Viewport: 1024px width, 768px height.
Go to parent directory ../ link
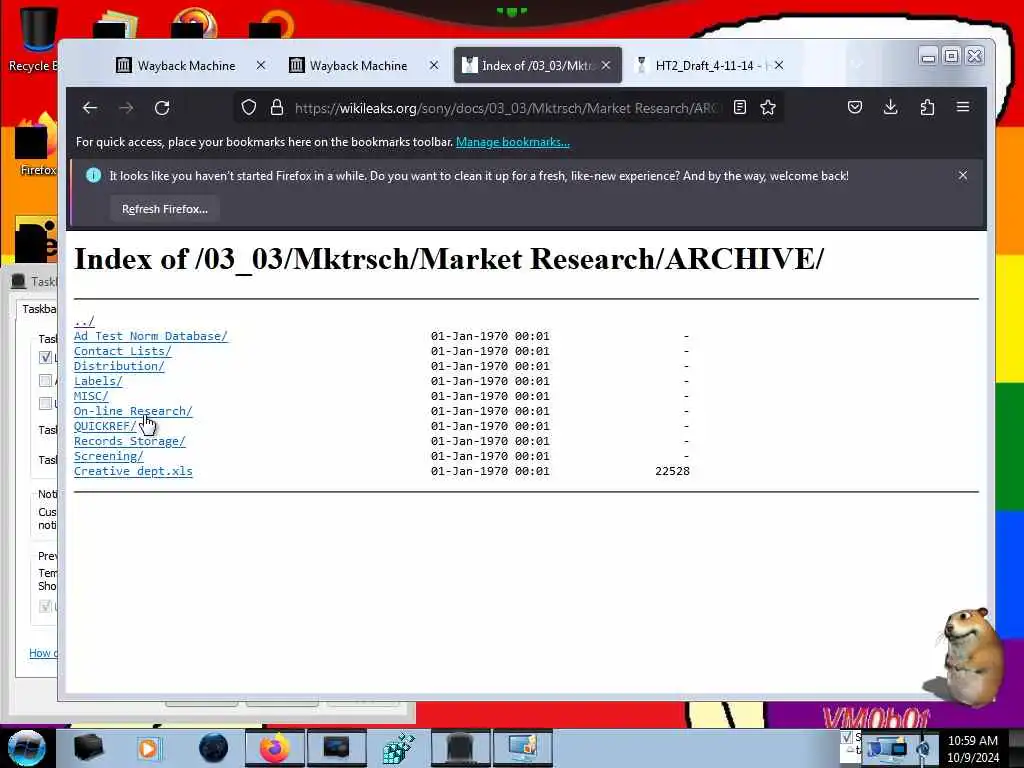(x=84, y=321)
